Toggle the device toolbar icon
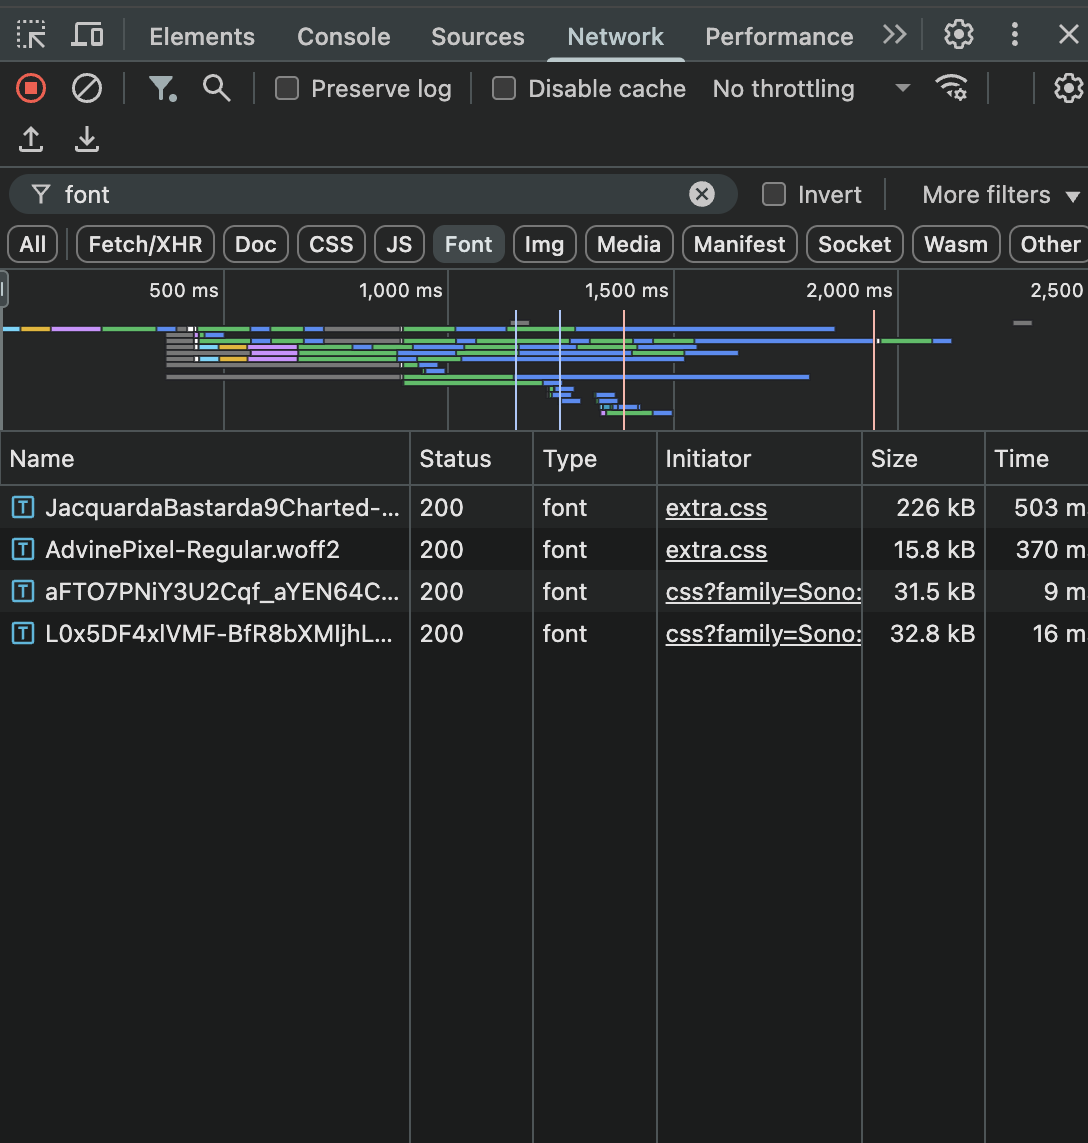 pyautogui.click(x=87, y=36)
